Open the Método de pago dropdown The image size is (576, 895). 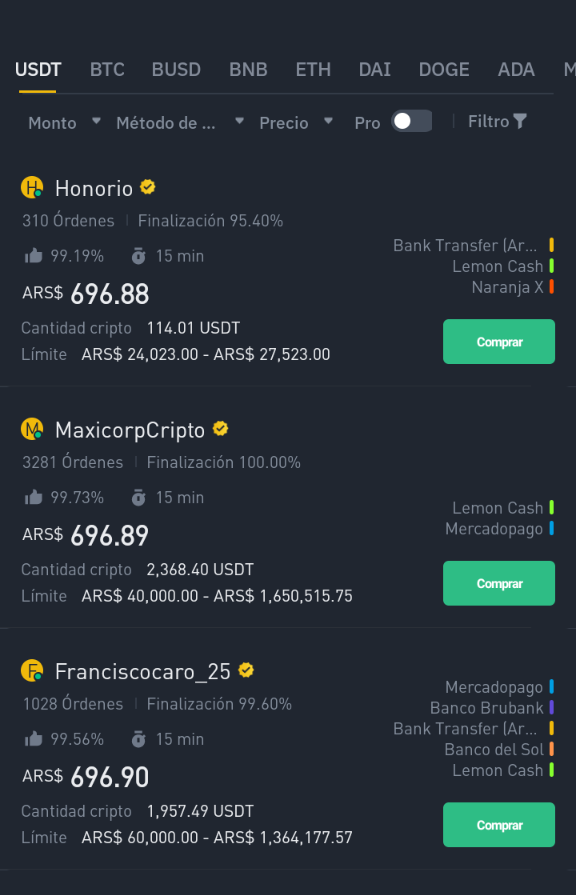tap(180, 122)
